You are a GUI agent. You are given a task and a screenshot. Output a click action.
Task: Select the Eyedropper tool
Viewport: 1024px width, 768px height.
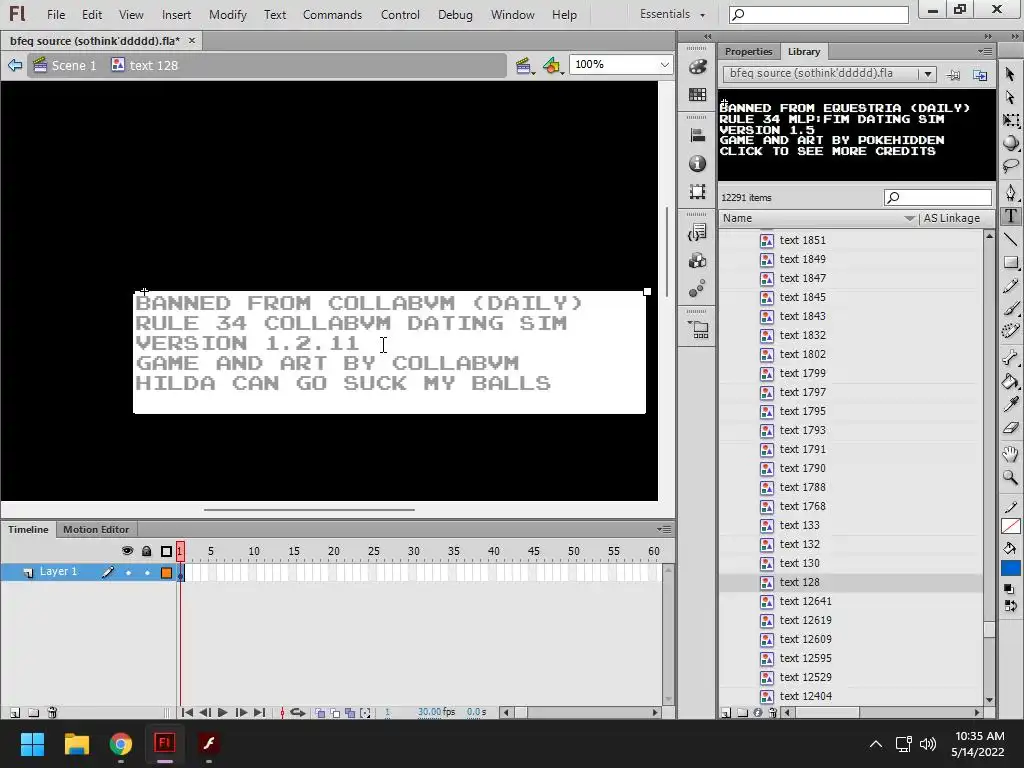(x=1010, y=404)
